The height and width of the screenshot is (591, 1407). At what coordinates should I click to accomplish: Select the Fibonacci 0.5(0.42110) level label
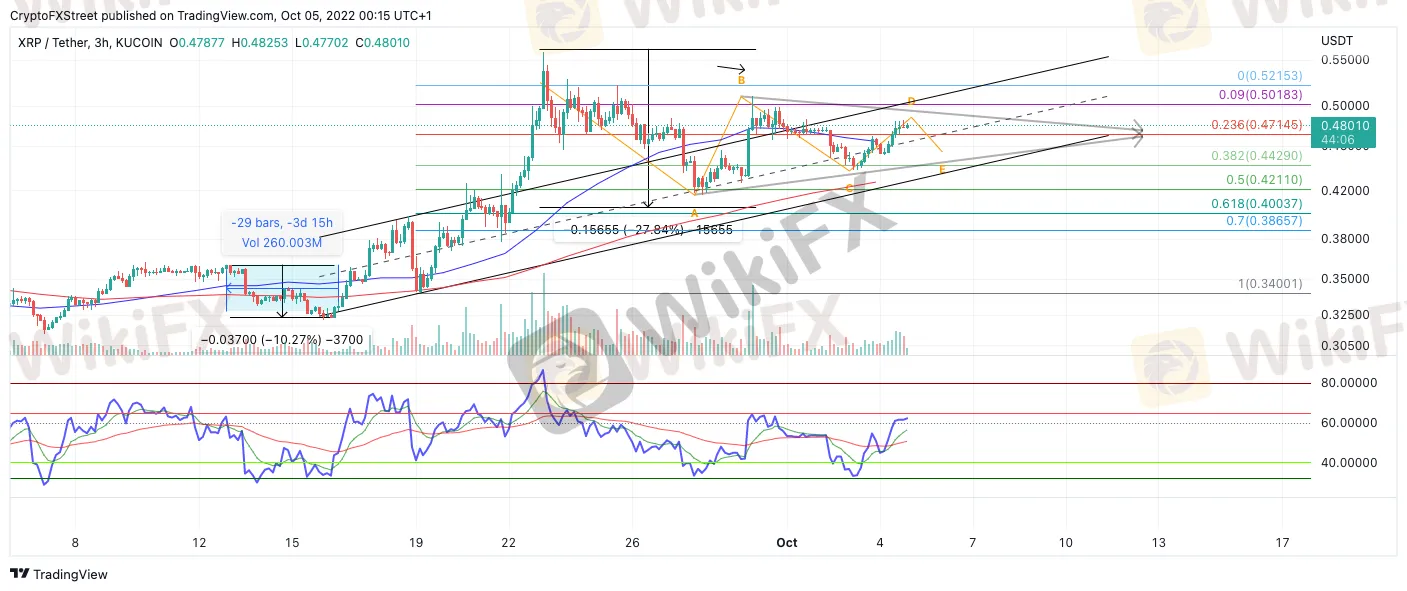pyautogui.click(x=1265, y=180)
